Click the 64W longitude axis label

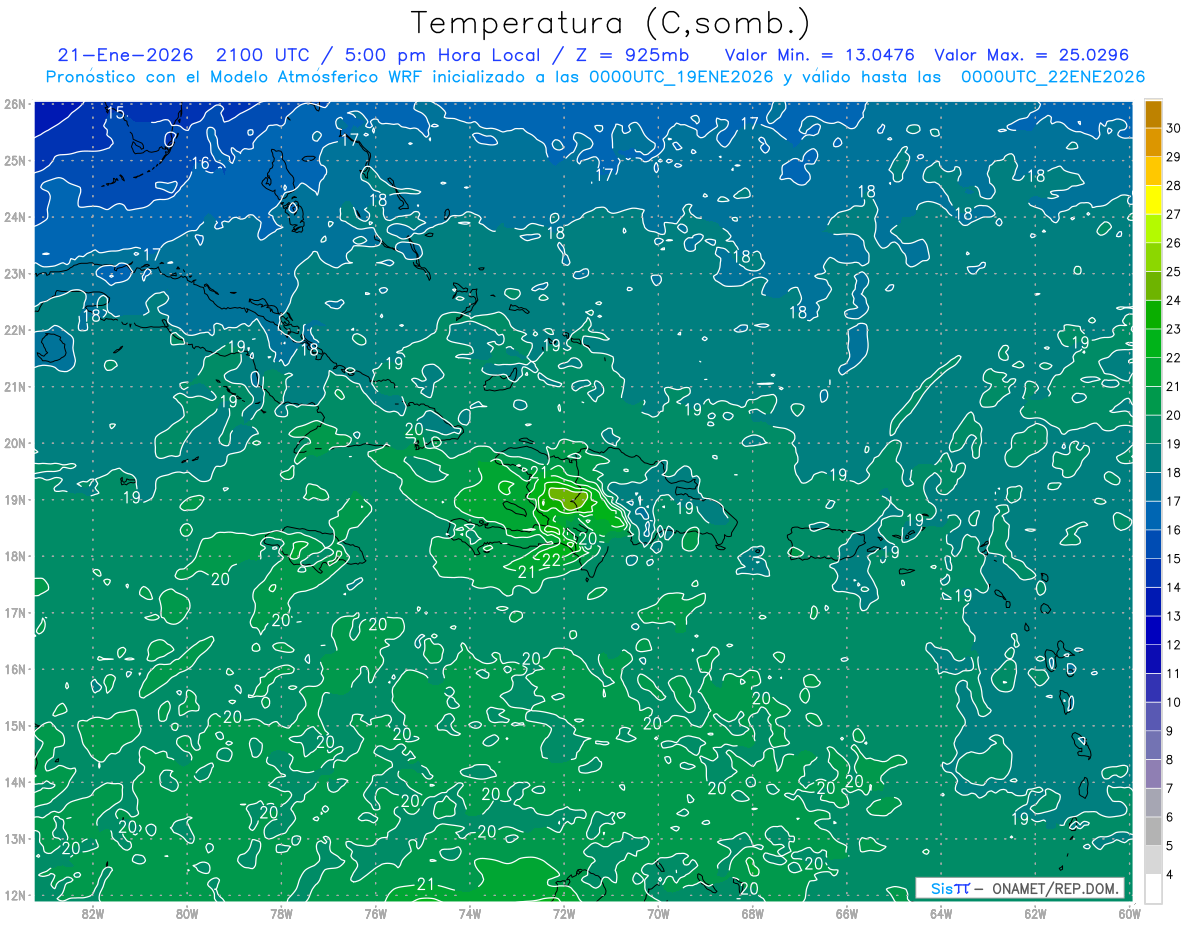coord(940,913)
